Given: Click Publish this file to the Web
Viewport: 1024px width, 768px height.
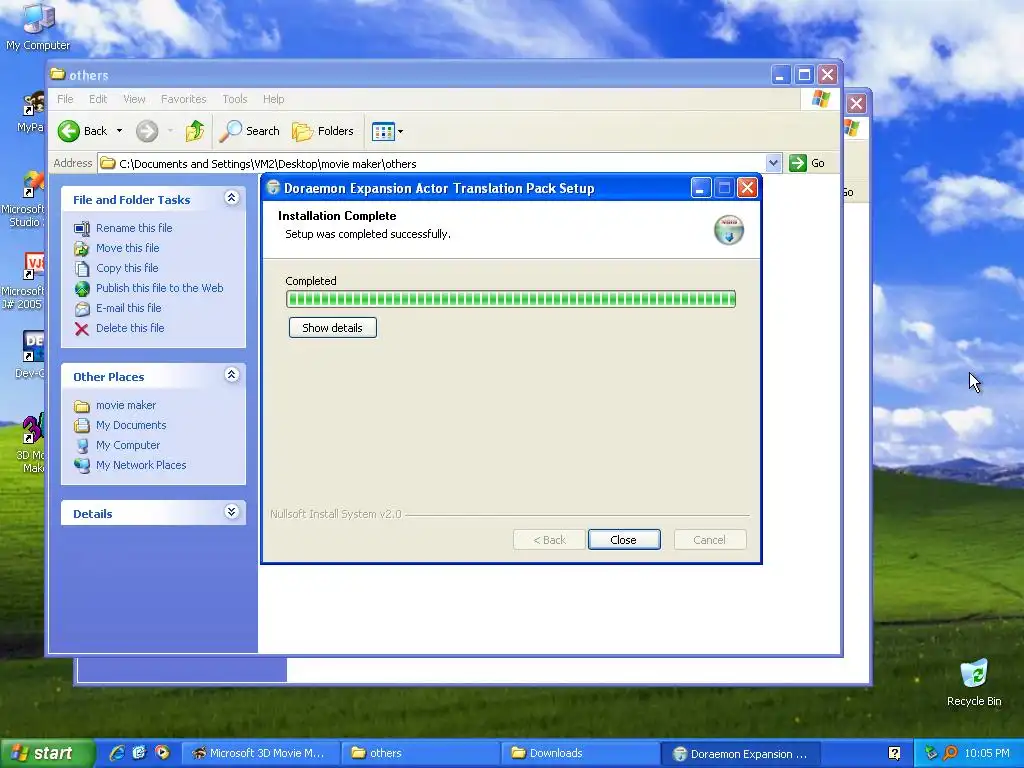Looking at the screenshot, I should [x=159, y=288].
